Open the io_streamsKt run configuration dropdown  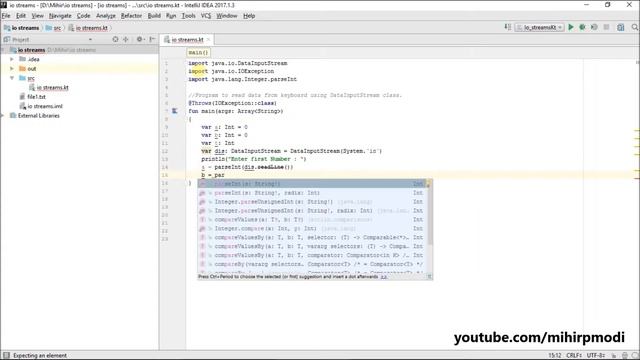(540, 27)
